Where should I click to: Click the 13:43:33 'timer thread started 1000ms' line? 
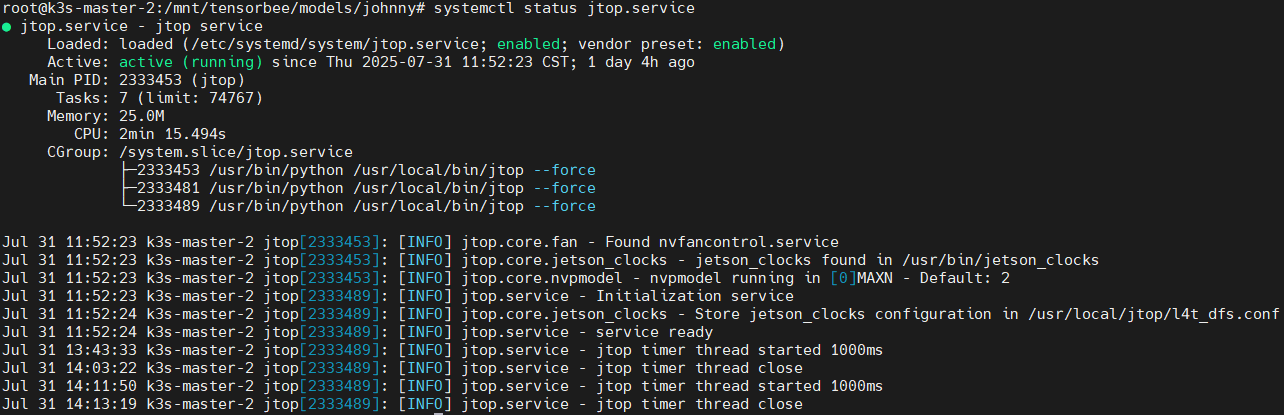pyautogui.click(x=443, y=350)
